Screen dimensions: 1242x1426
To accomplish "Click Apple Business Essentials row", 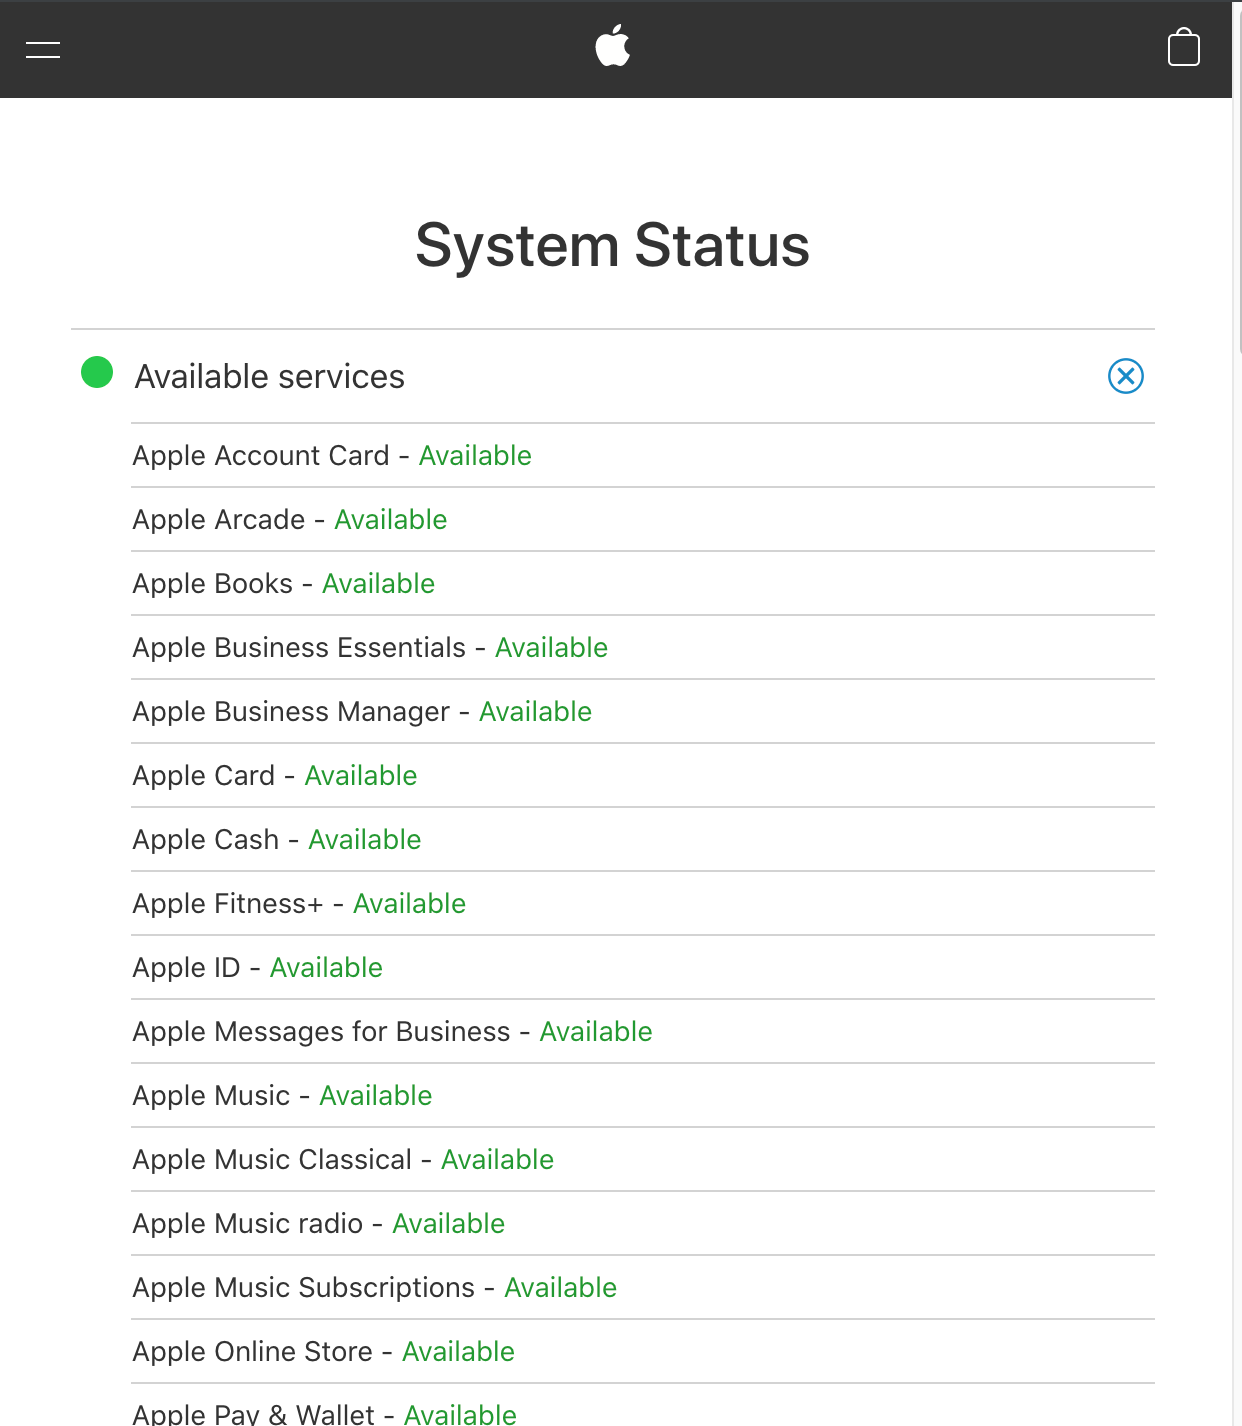I will 370,648.
